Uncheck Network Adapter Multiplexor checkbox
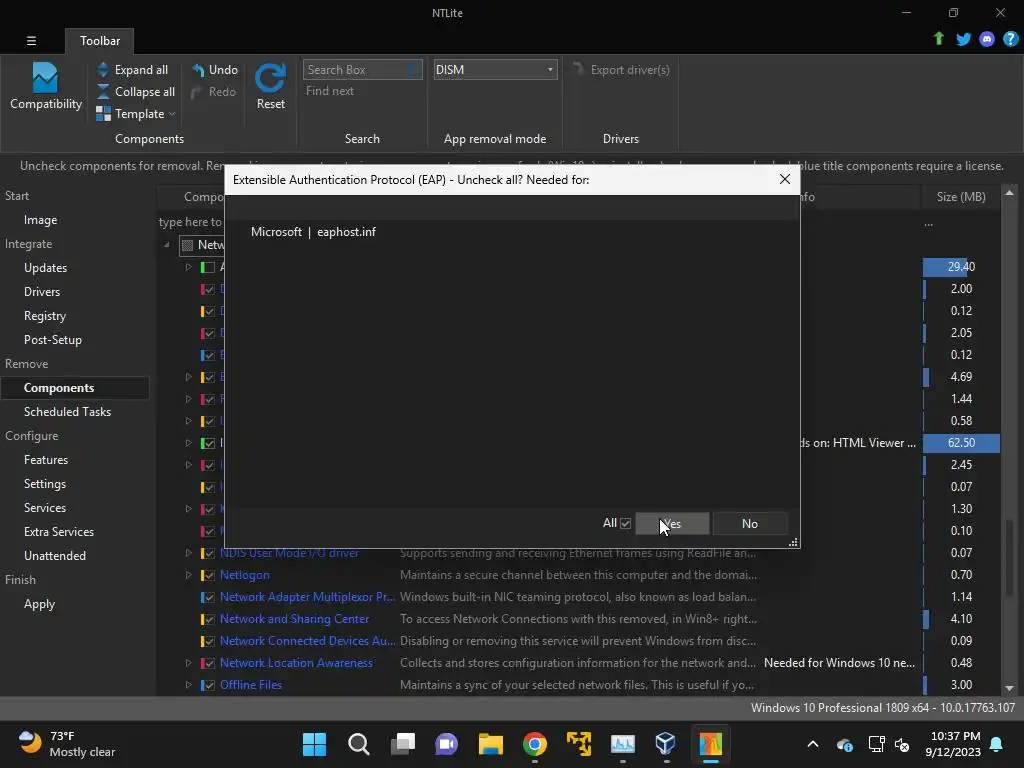The image size is (1024, 768). pyautogui.click(x=208, y=597)
